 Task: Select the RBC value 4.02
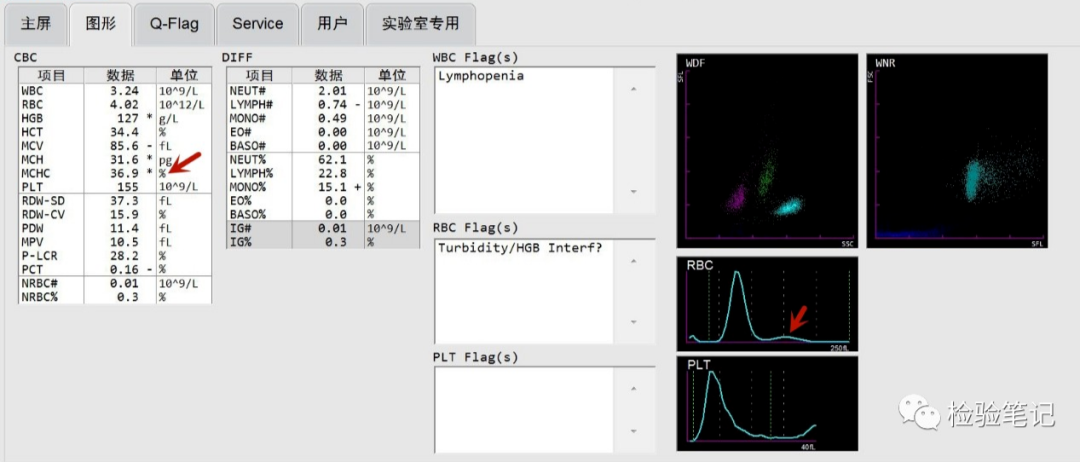pos(126,105)
